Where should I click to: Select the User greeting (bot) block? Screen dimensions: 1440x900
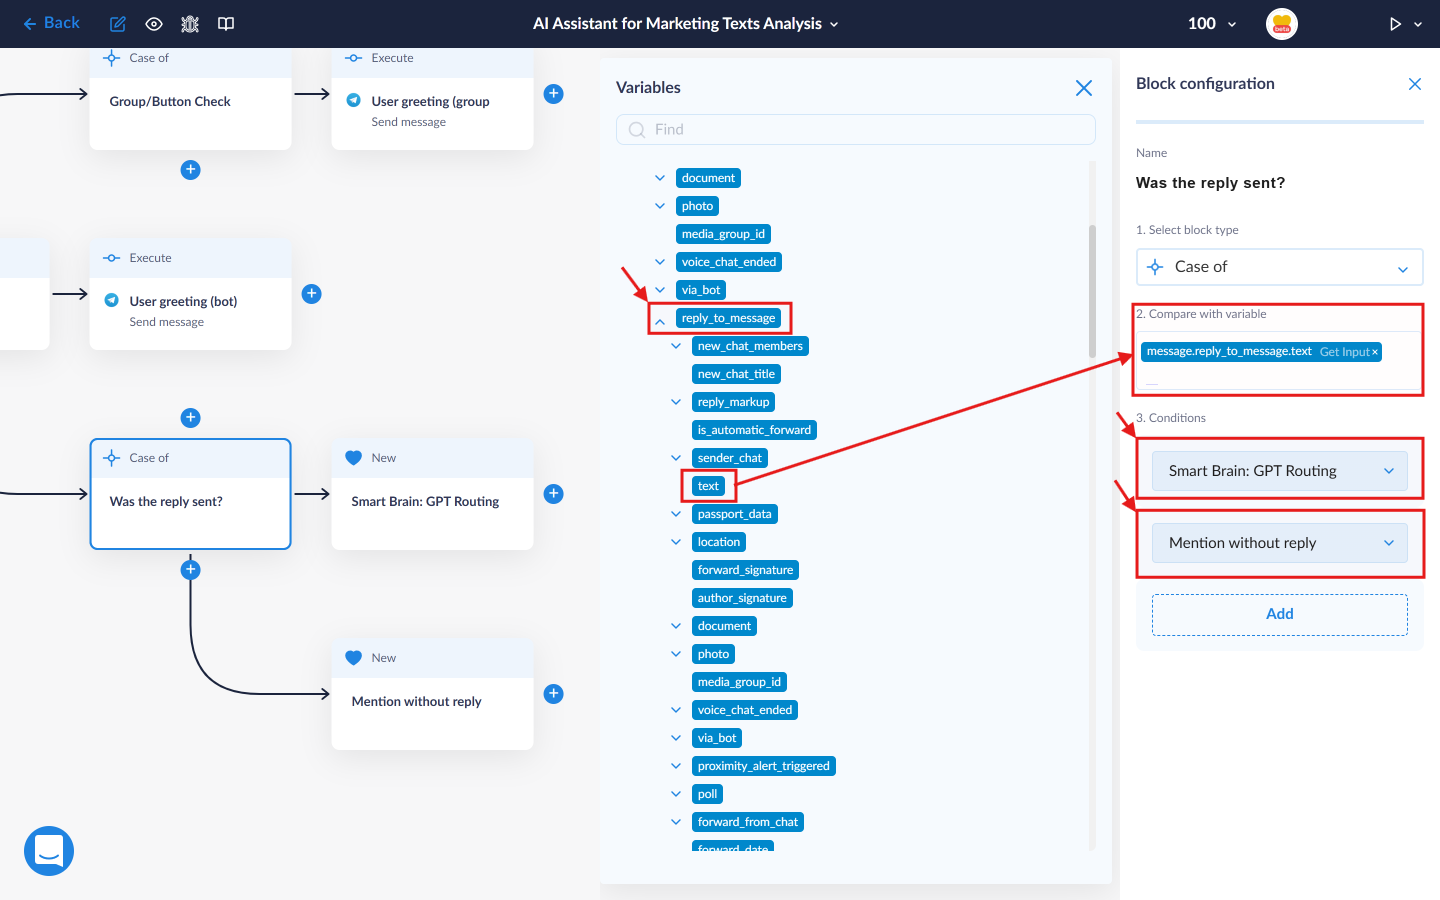[190, 294]
